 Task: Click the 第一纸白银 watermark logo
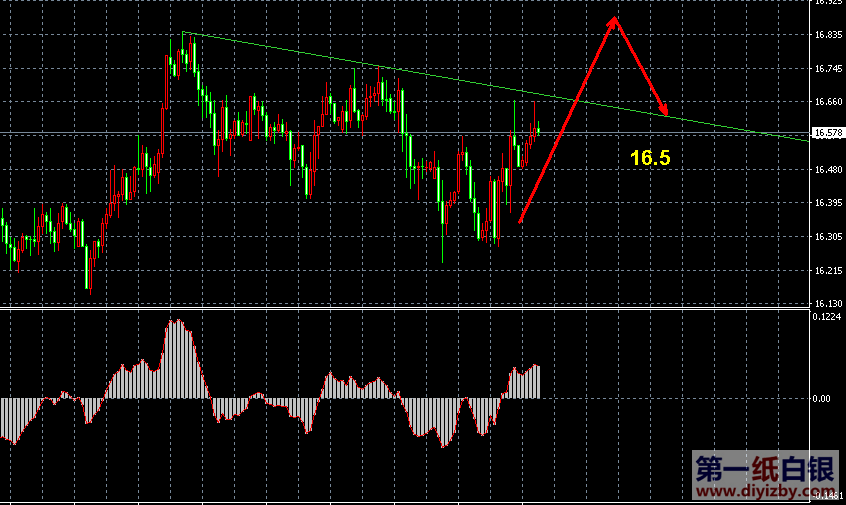pos(764,468)
